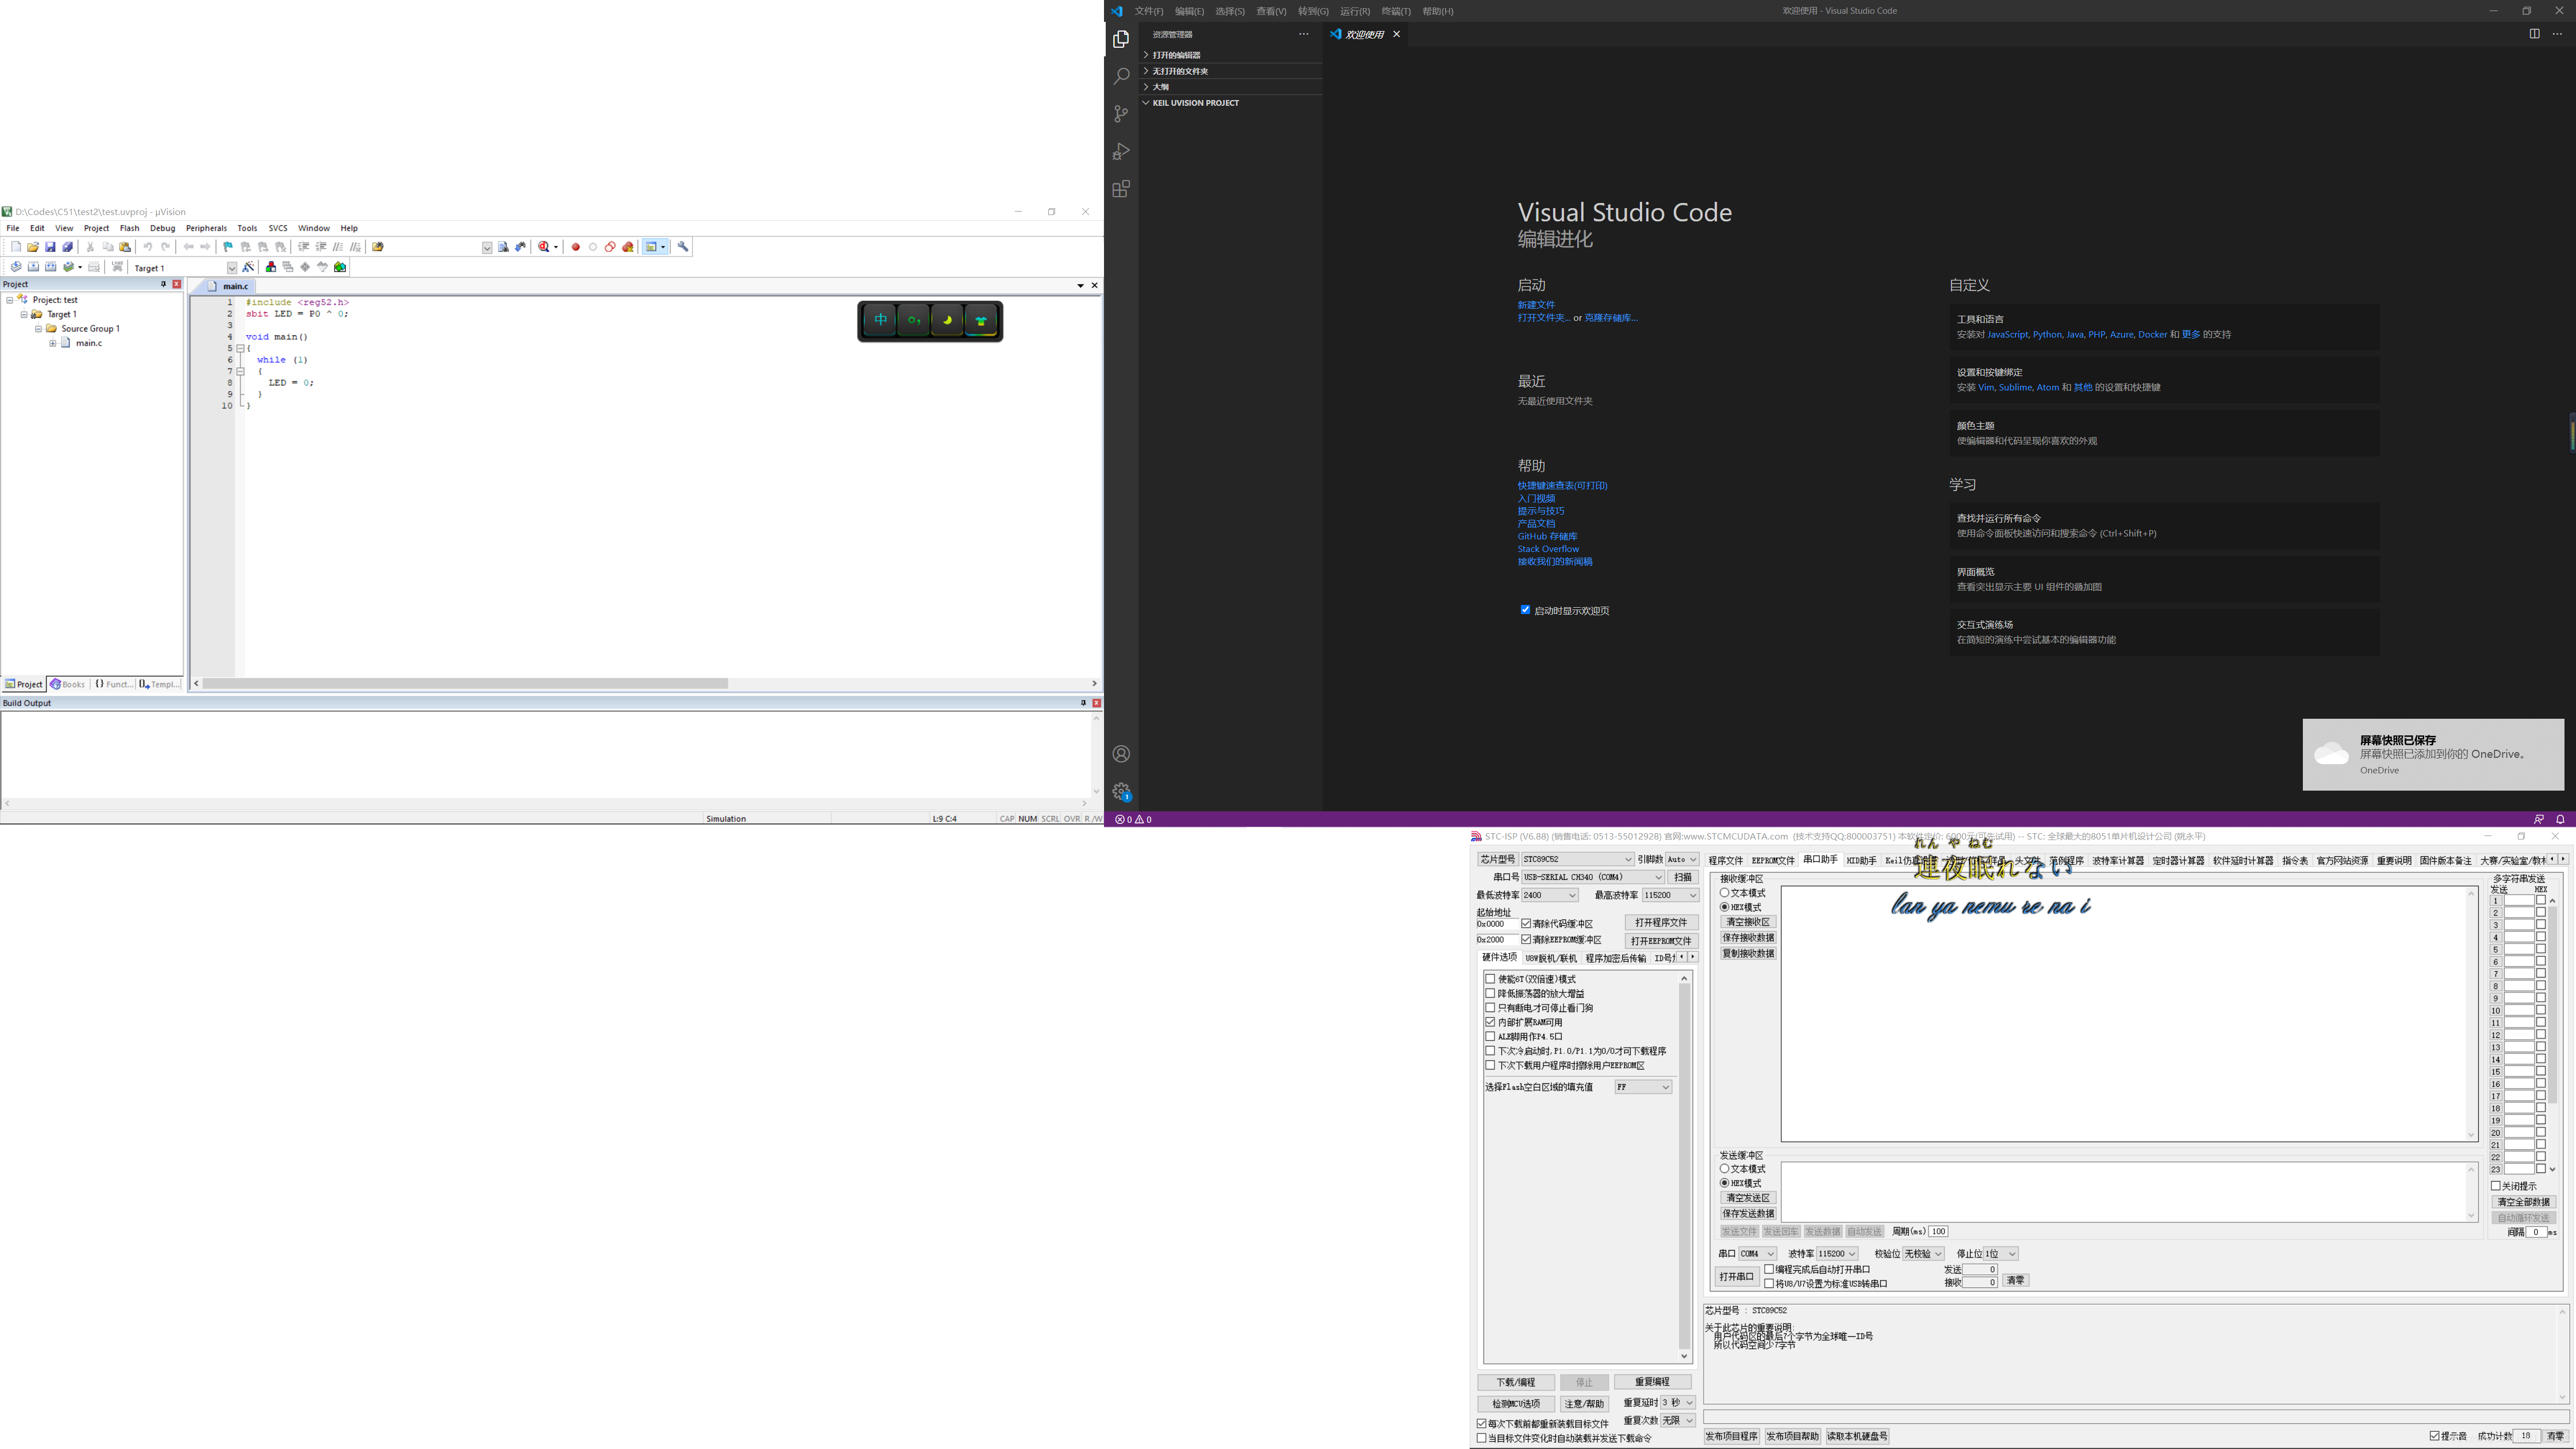Open VS Code Manage gear icon
2576x1449 pixels.
[1121, 791]
